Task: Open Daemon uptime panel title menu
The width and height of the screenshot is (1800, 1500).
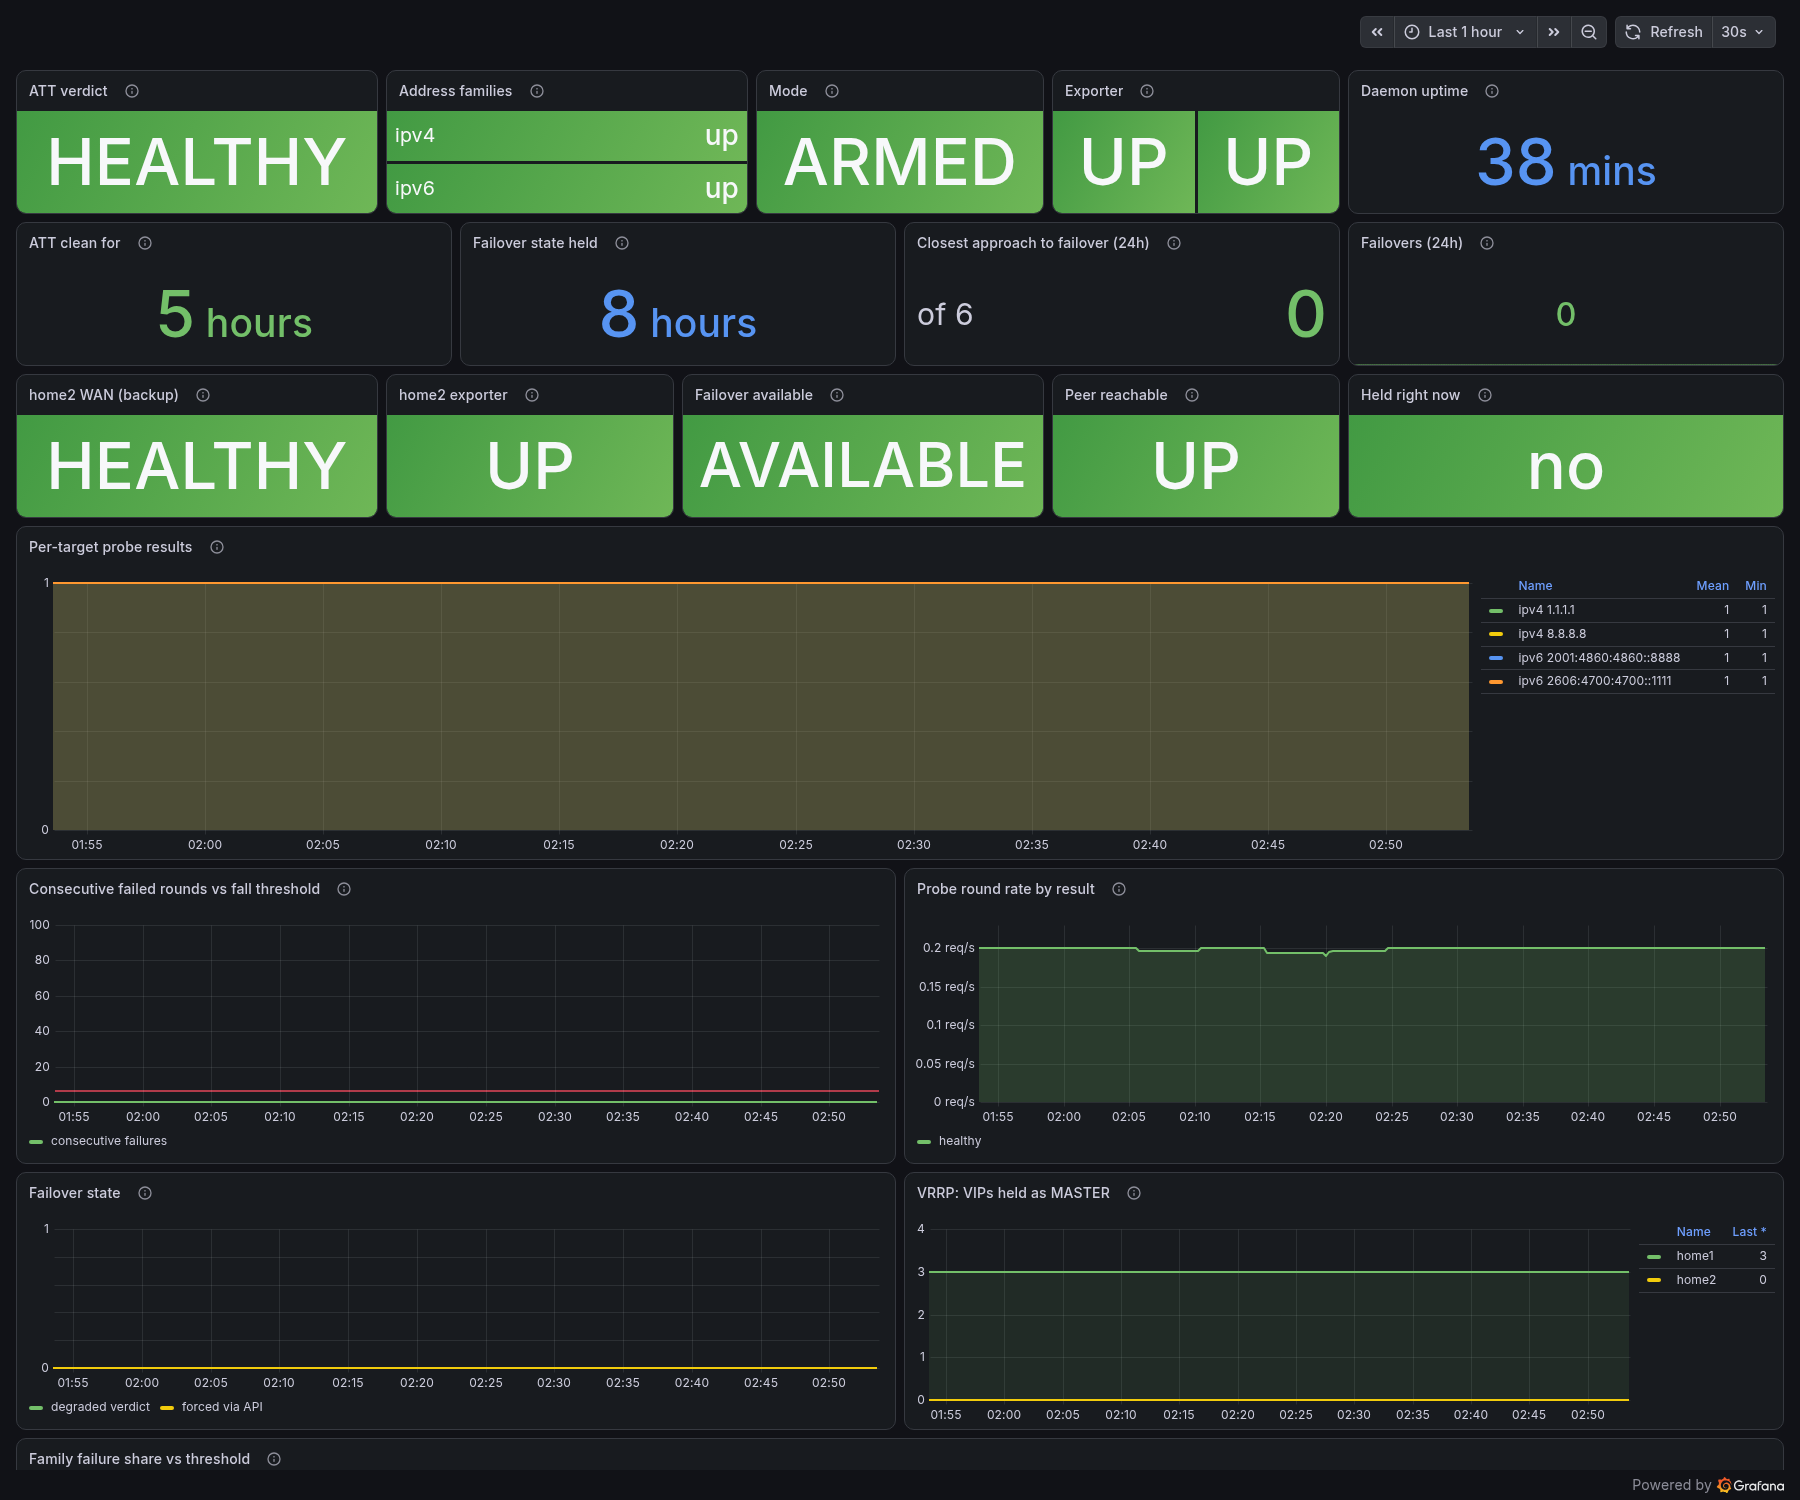Action: pos(1414,91)
